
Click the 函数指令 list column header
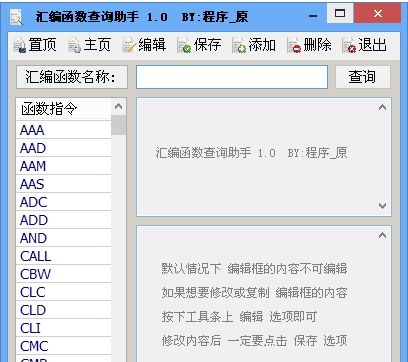click(63, 109)
